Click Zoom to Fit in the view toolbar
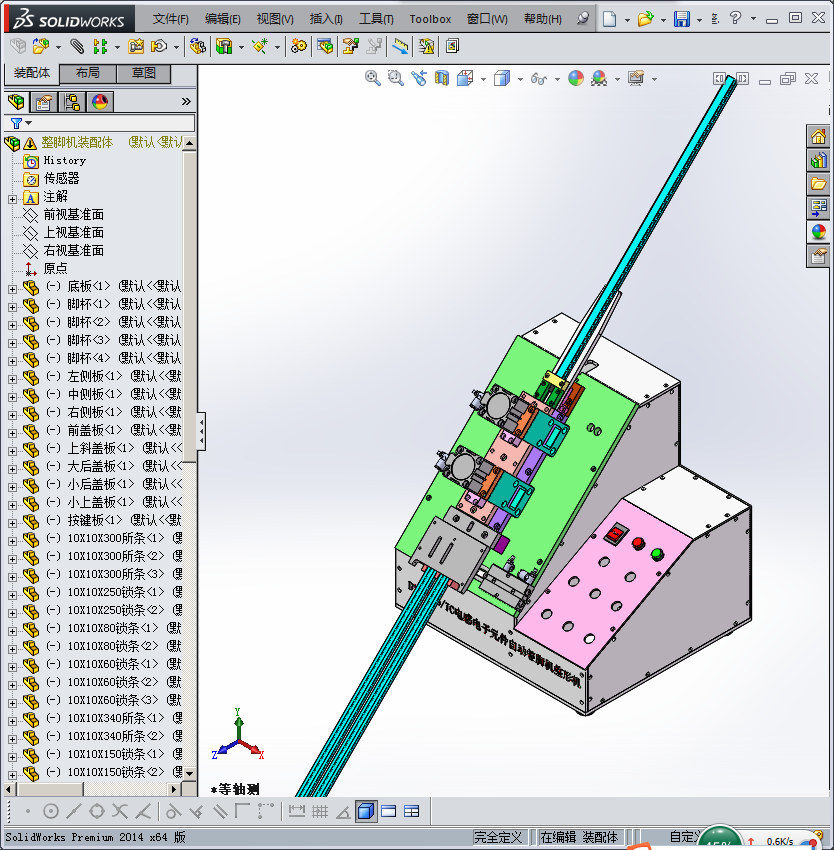 373,79
